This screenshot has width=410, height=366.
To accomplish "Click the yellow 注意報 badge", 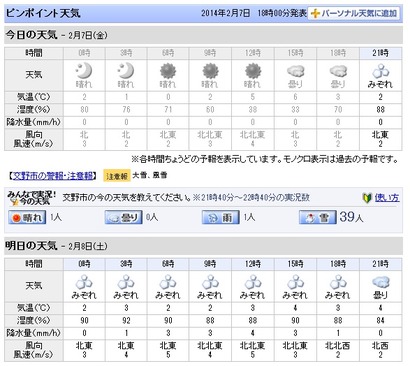I will pyautogui.click(x=117, y=176).
